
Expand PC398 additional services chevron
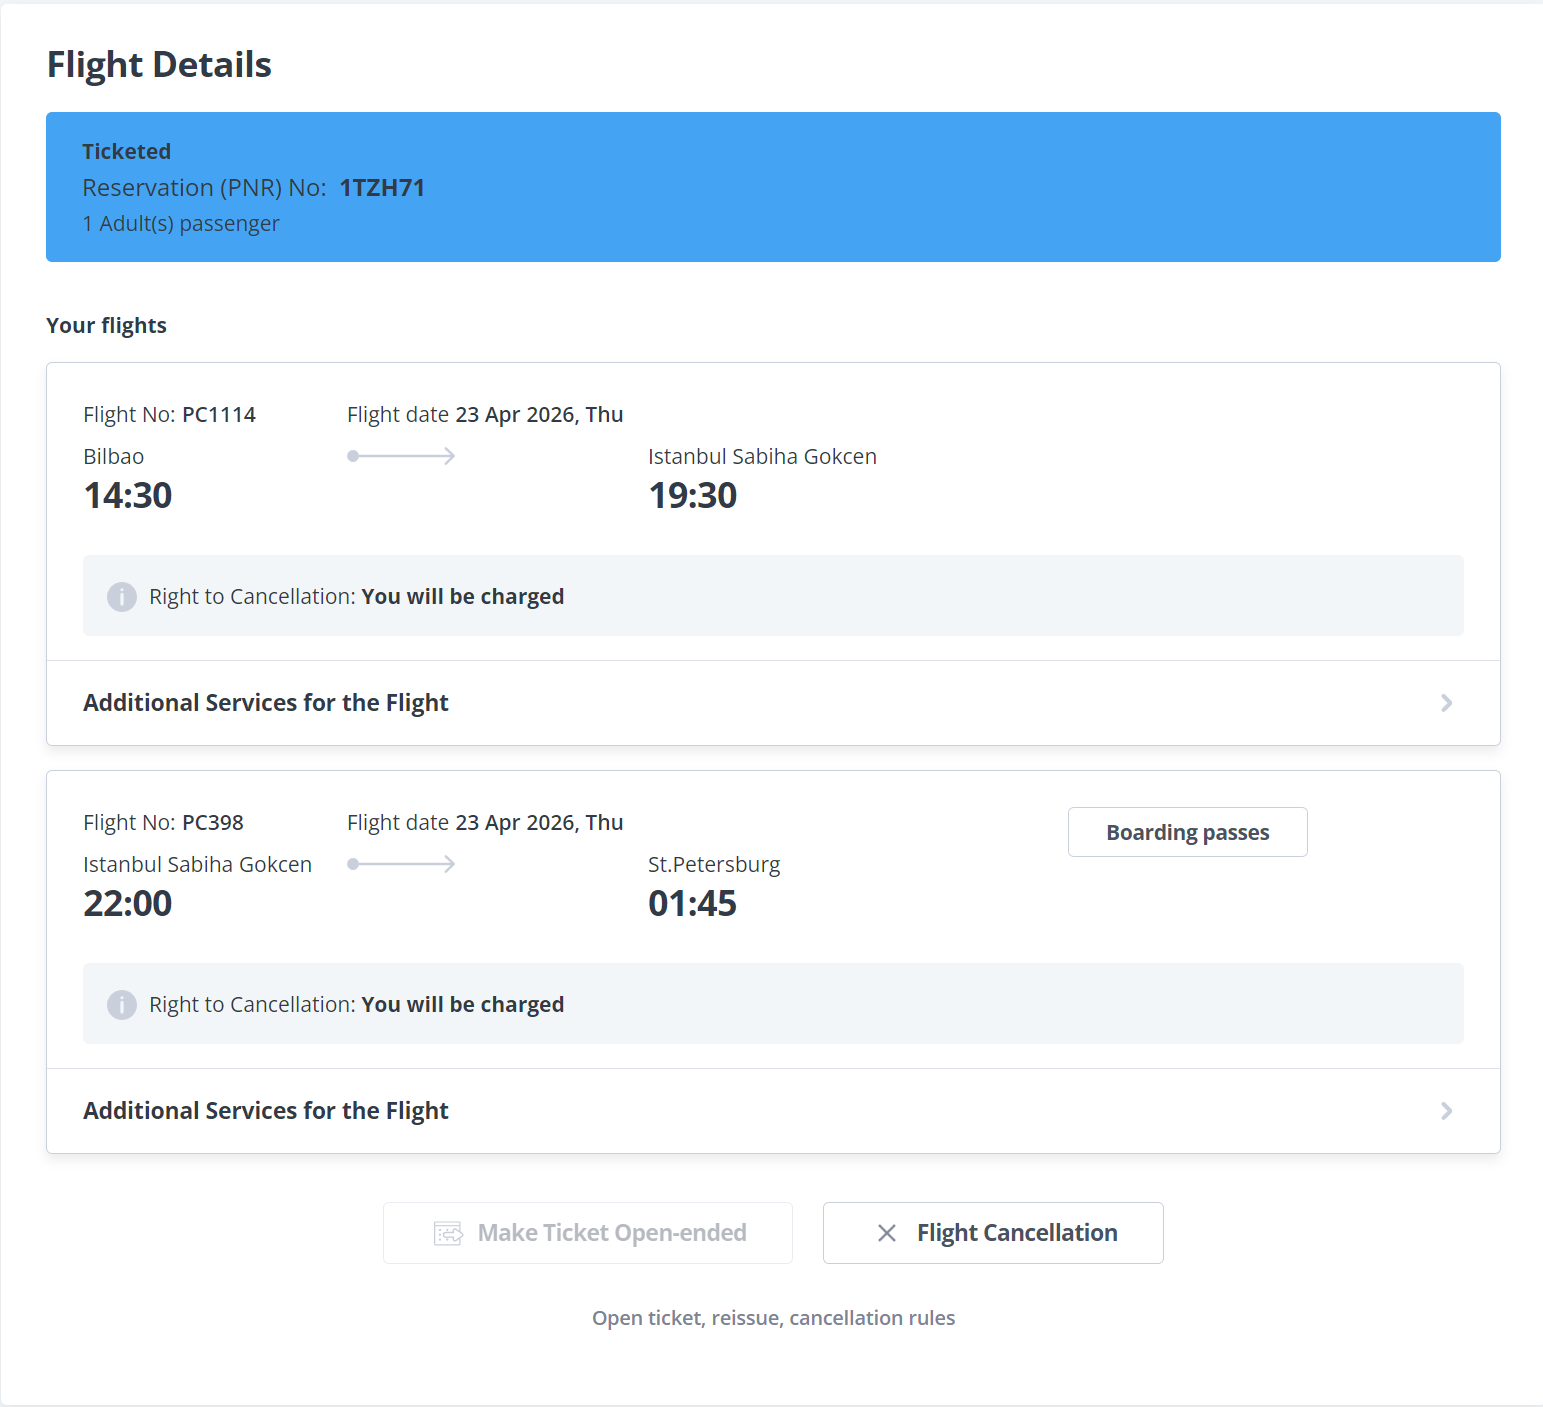(1446, 1111)
